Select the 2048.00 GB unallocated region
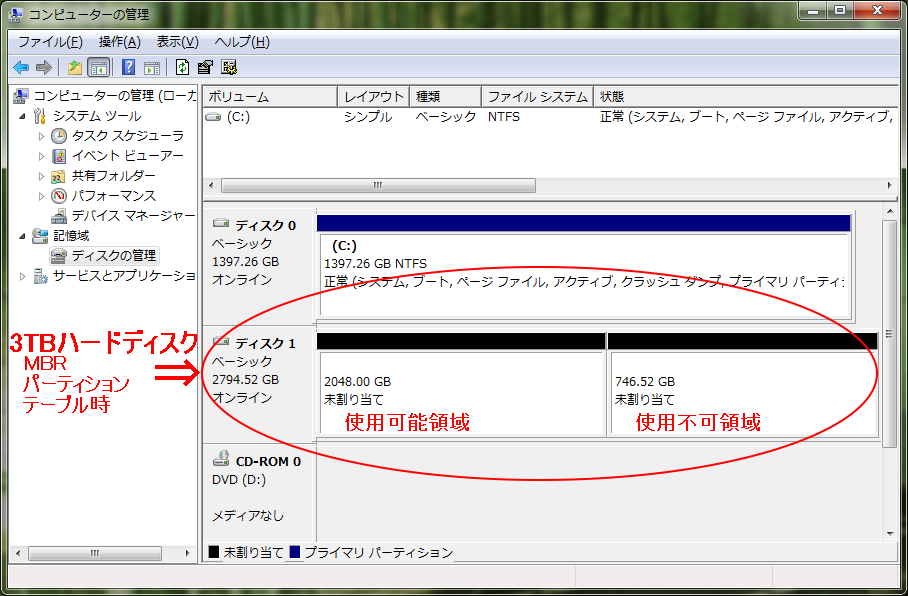 coord(461,392)
